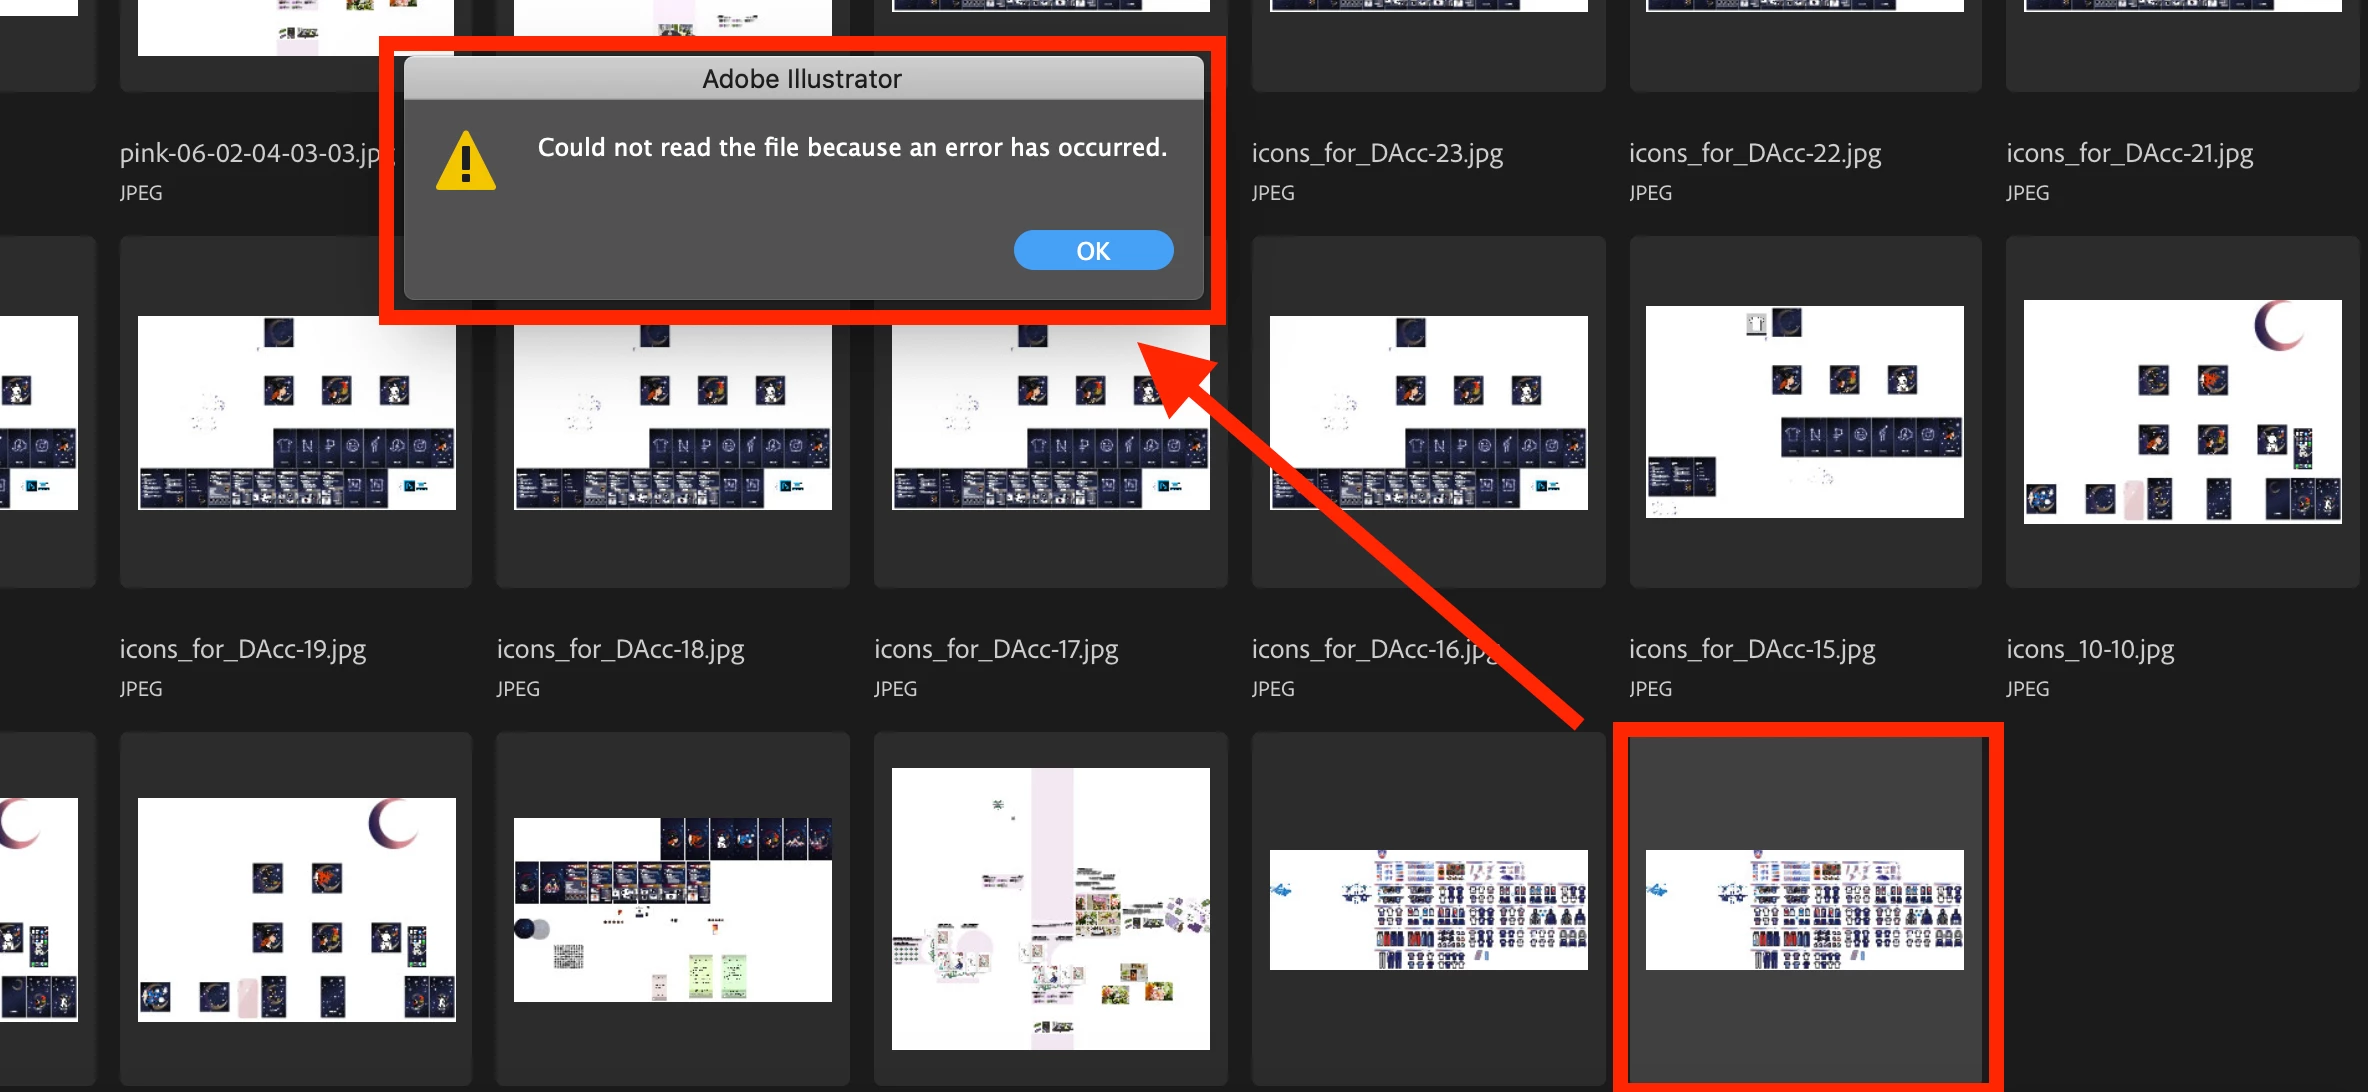This screenshot has height=1092, width=2368.
Task: Click the Adobe Illustrator dialog title bar
Action: tap(802, 79)
